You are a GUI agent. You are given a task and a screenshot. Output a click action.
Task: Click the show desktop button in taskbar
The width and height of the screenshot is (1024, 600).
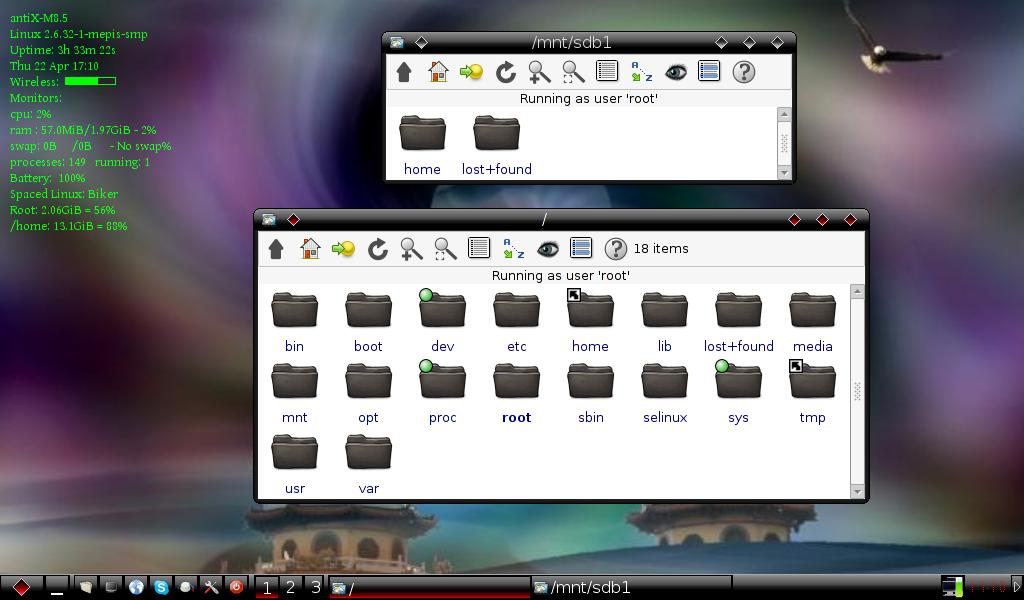(x=57, y=587)
